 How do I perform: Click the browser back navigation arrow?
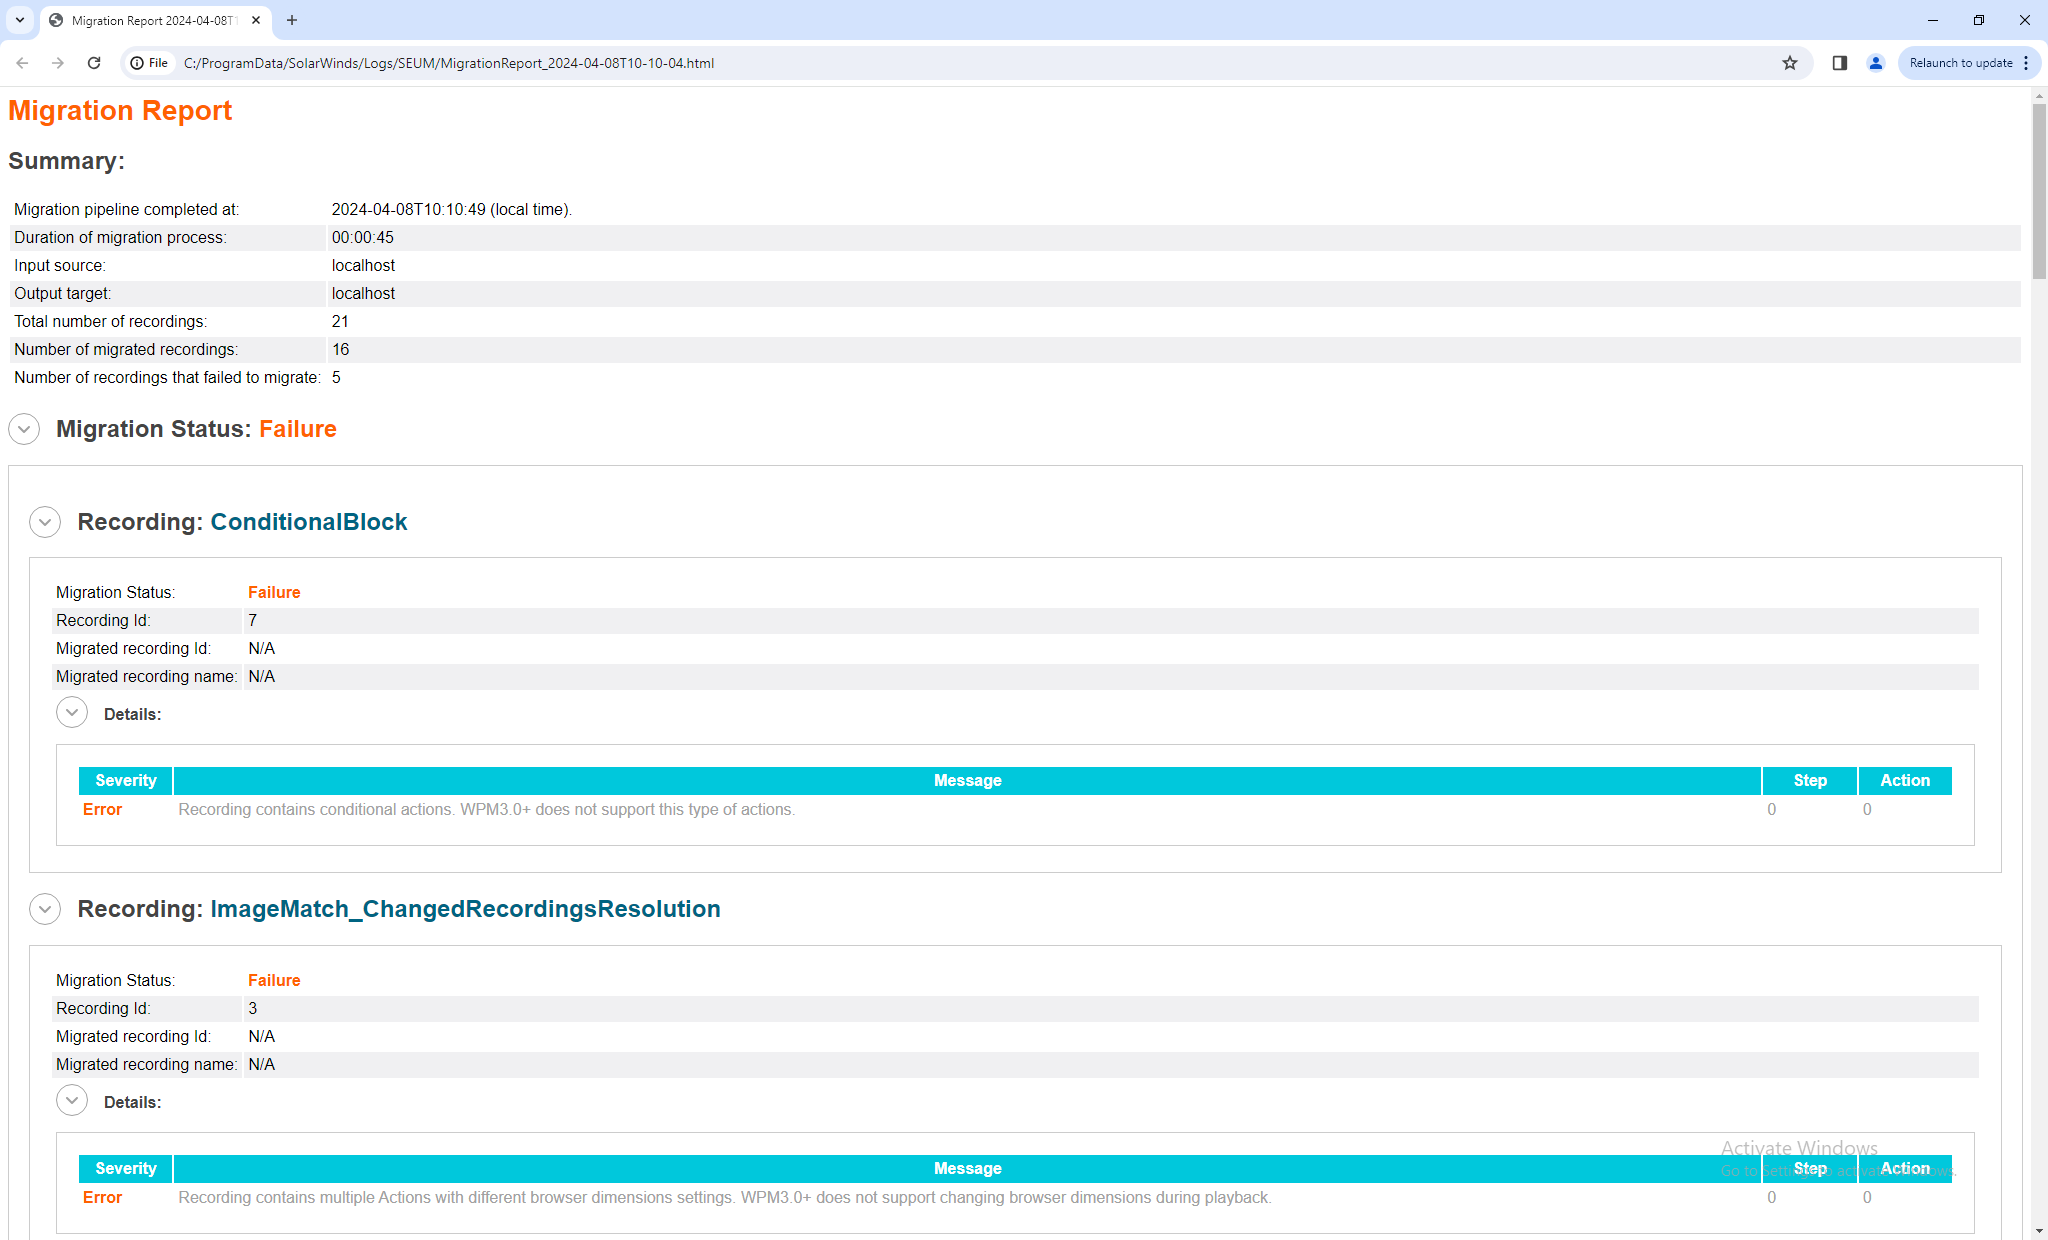pos(22,62)
